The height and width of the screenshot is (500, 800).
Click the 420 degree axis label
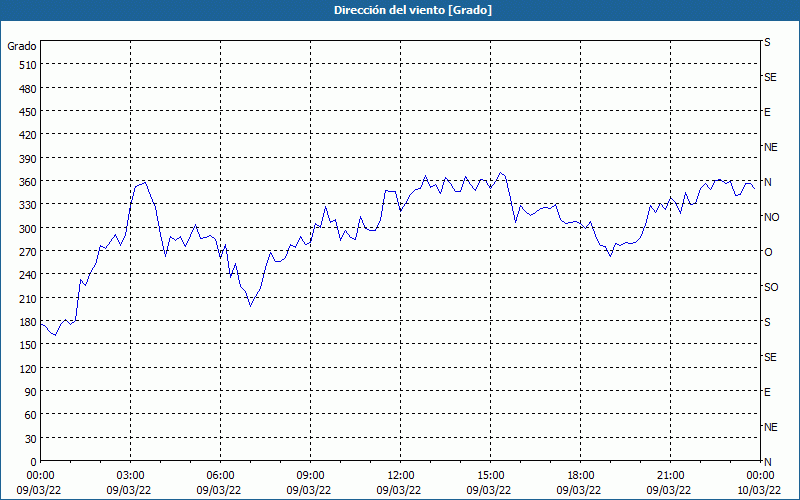(x=28, y=135)
